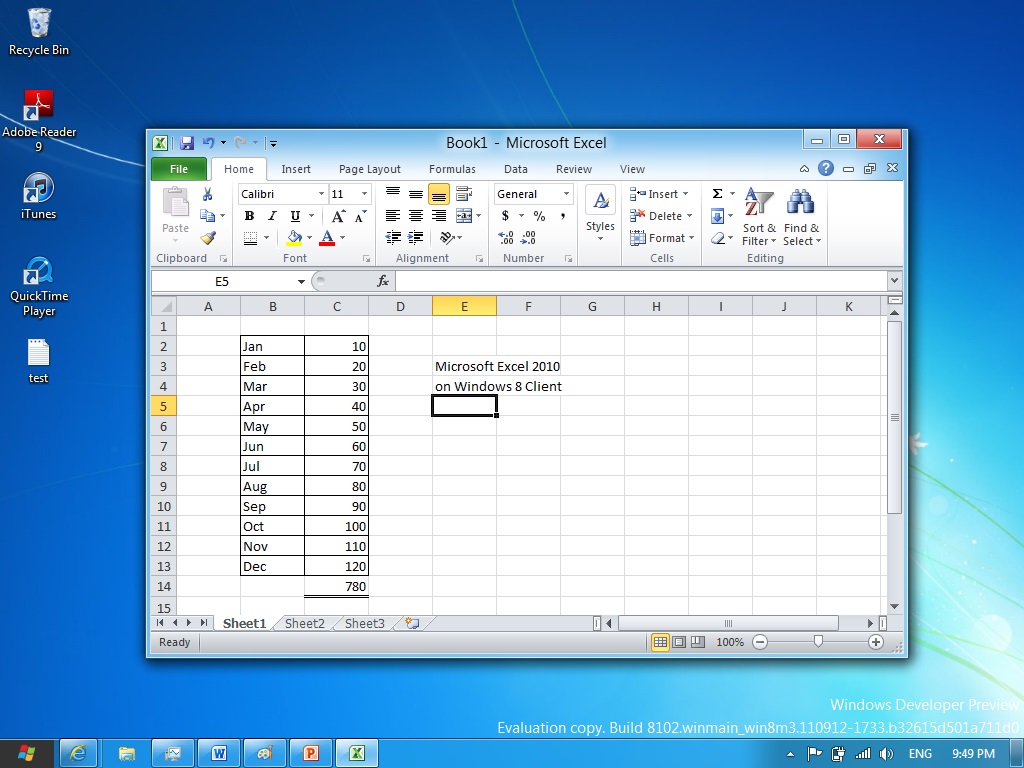
Task: Click the Comma Style icon
Action: (562, 216)
